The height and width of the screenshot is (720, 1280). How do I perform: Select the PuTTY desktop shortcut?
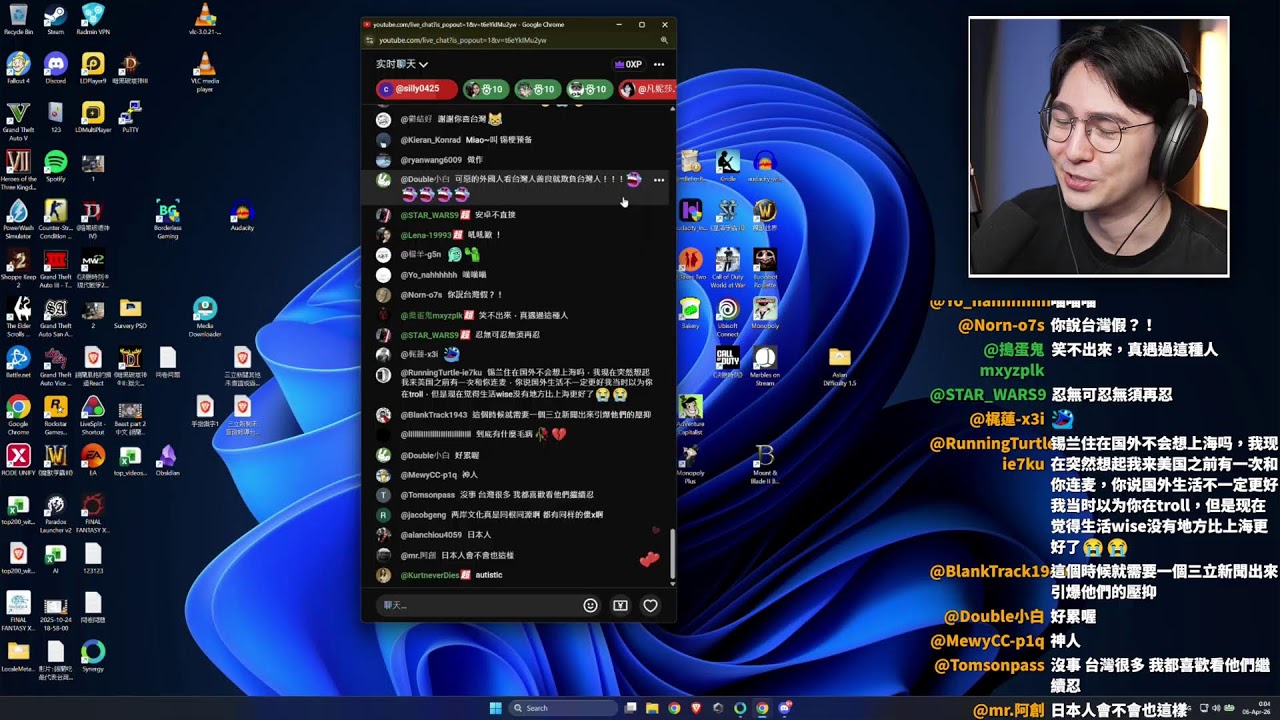point(130,117)
